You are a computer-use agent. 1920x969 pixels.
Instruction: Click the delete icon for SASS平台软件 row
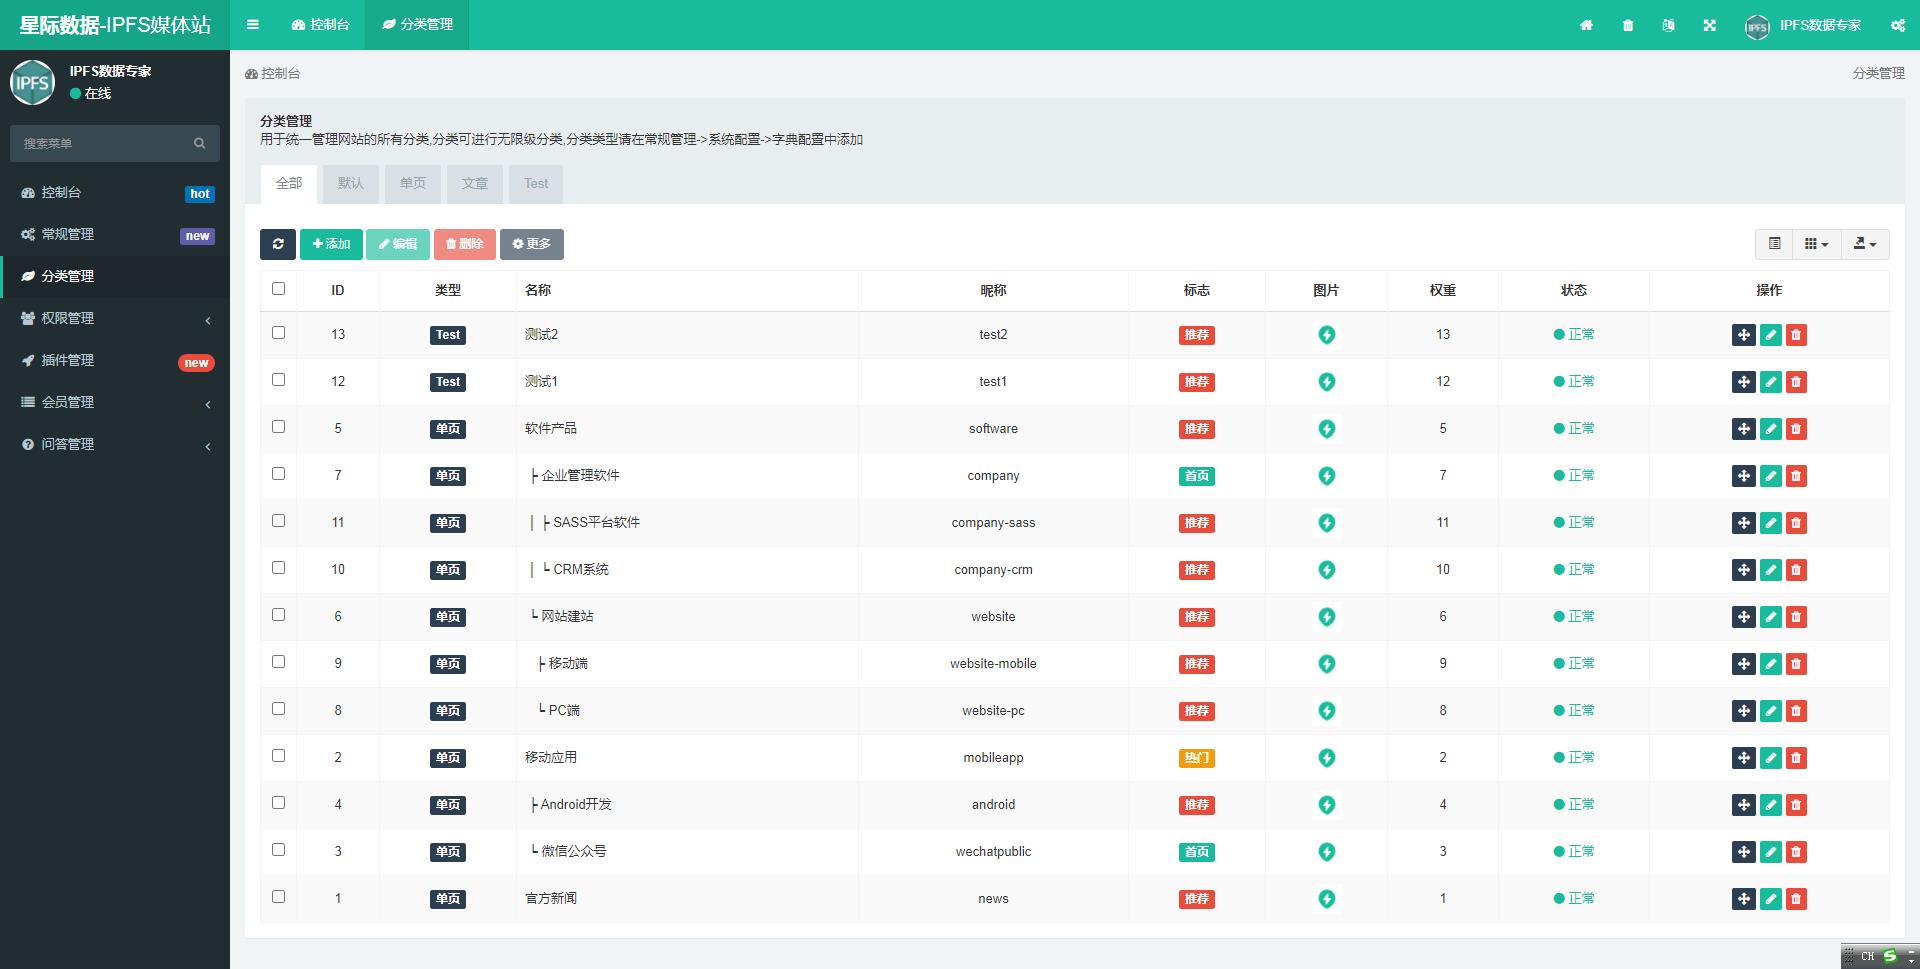pos(1796,523)
